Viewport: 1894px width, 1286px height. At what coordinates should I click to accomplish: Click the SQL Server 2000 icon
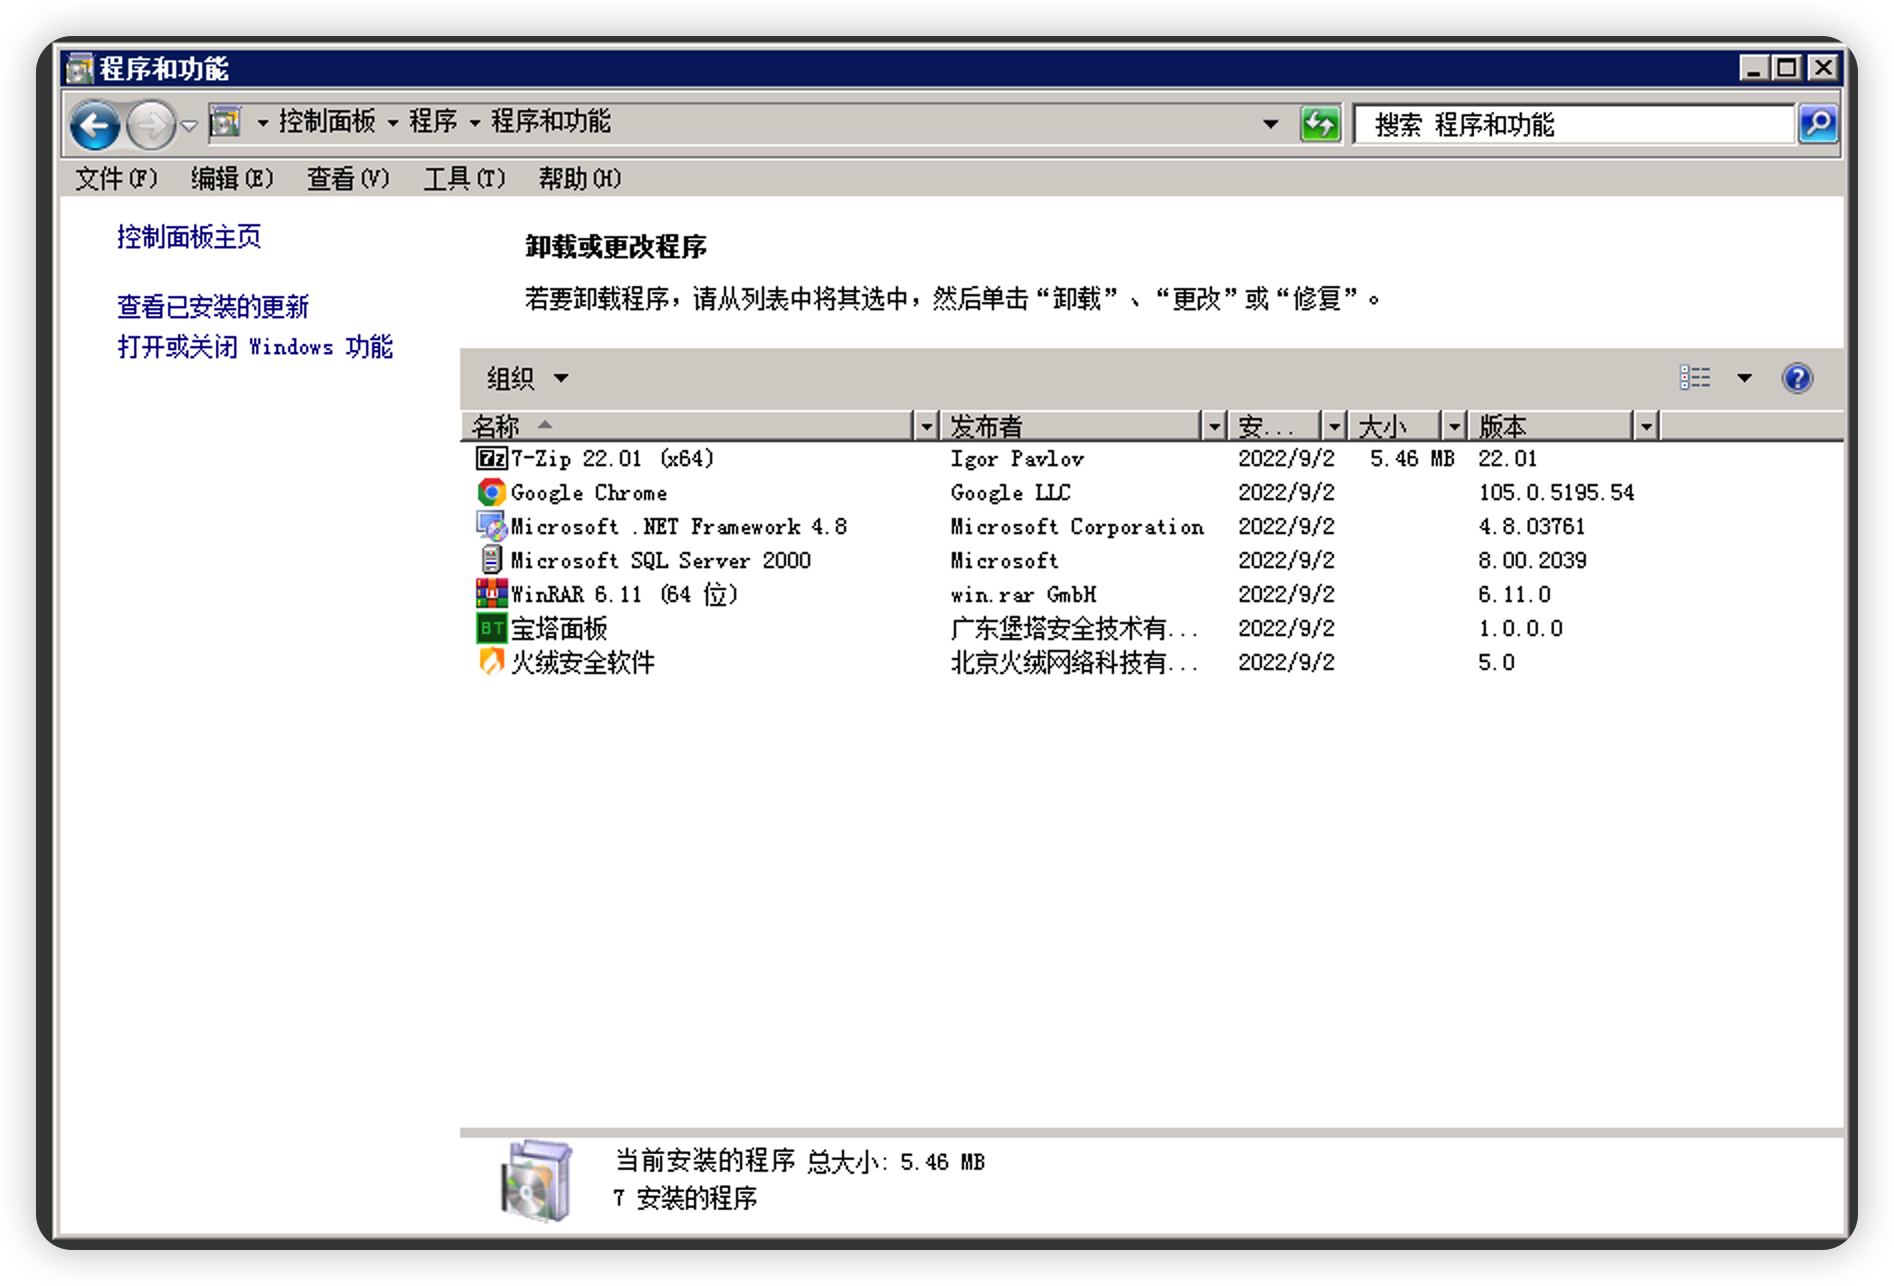(491, 560)
